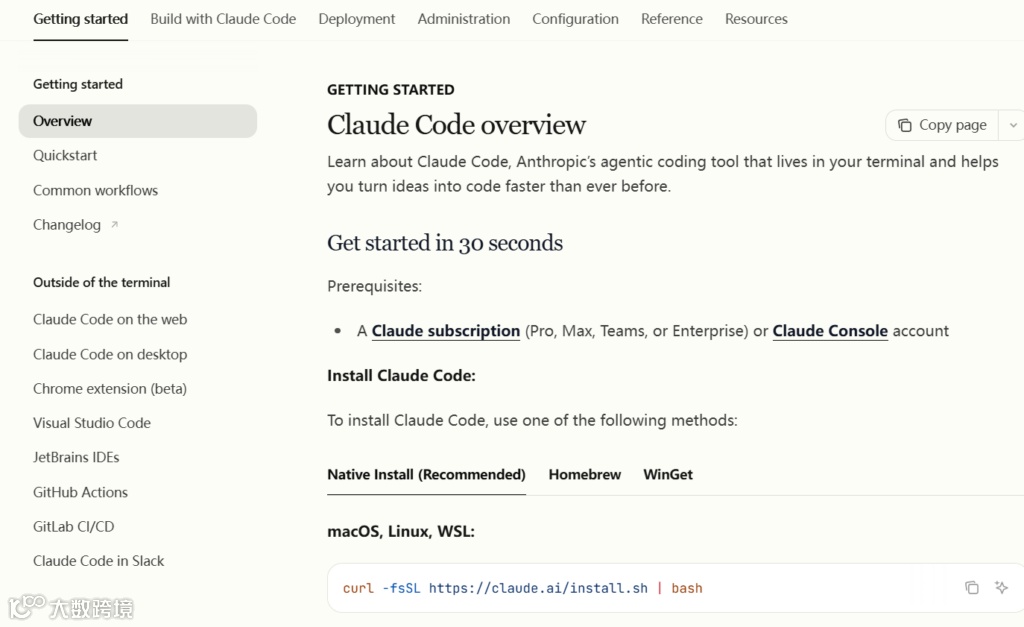Open the Administration top menu
Image resolution: width=1024 pixels, height=627 pixels.
(464, 19)
